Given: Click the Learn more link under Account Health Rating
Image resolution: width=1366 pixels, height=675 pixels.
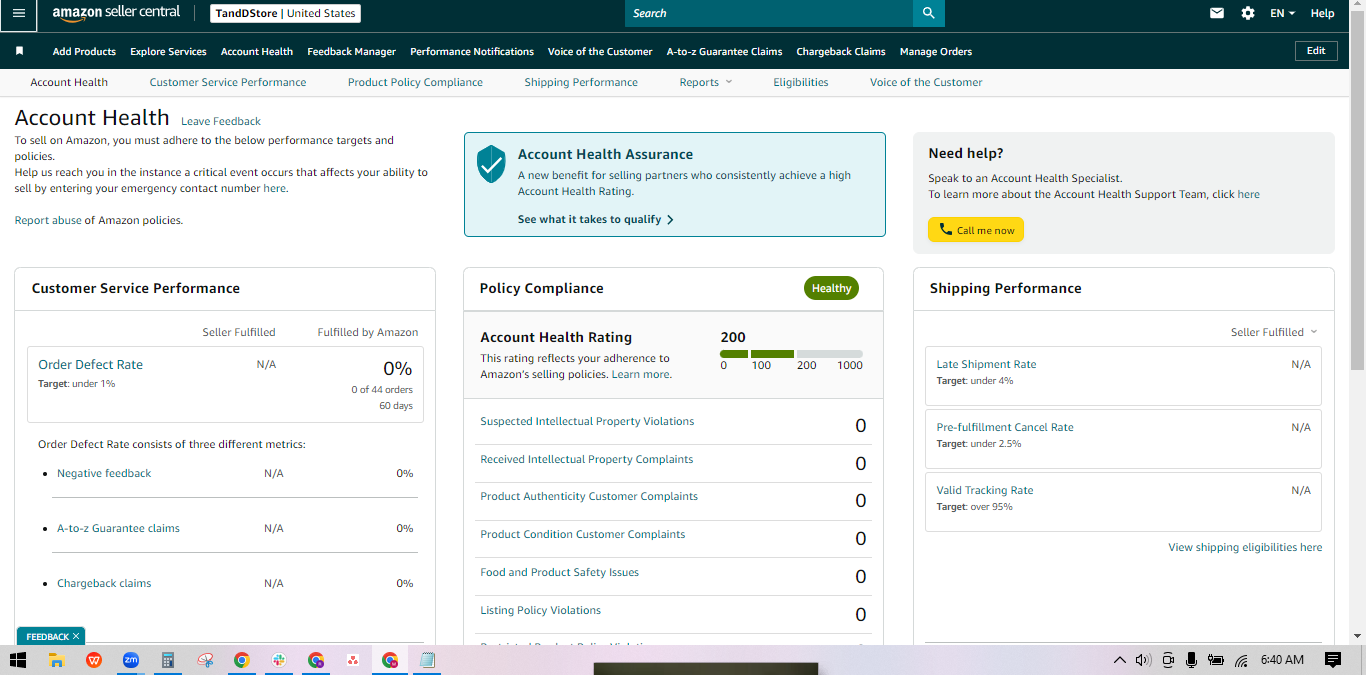Looking at the screenshot, I should coord(641,374).
